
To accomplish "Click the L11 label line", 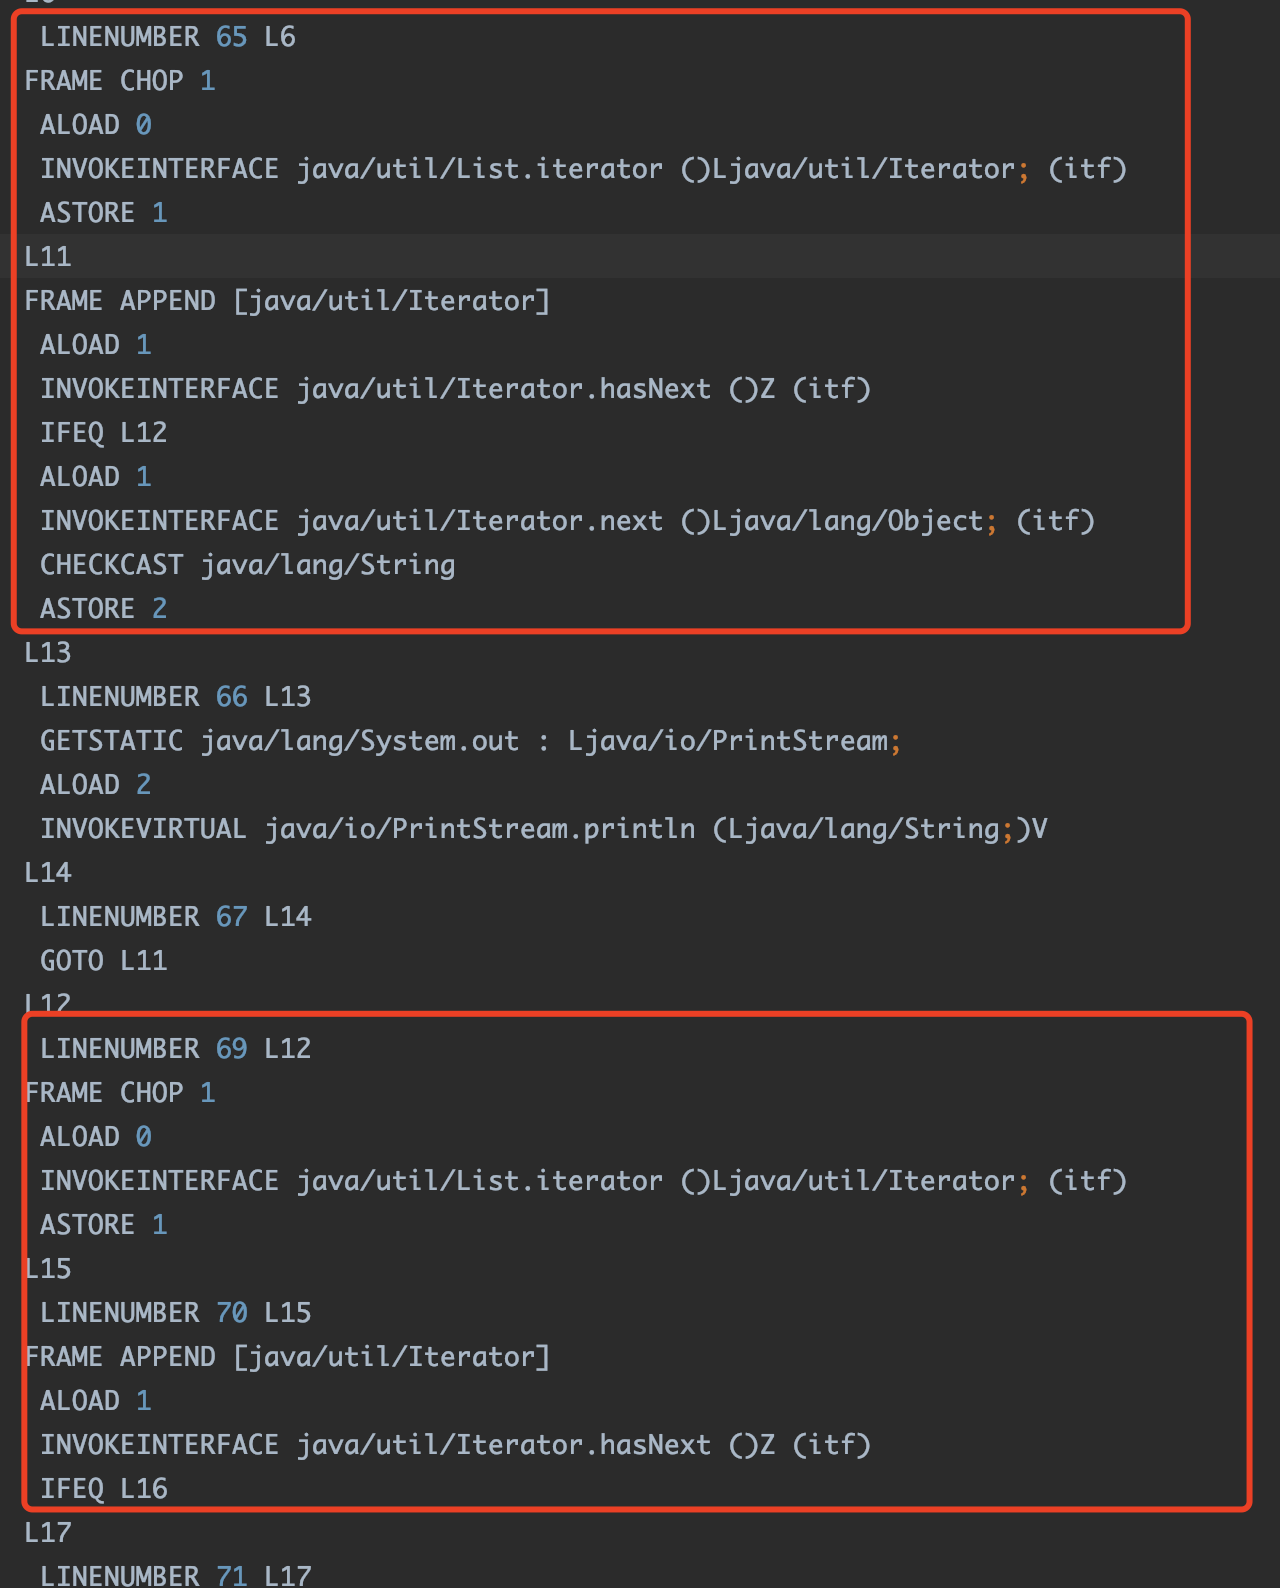I will (x=48, y=257).
